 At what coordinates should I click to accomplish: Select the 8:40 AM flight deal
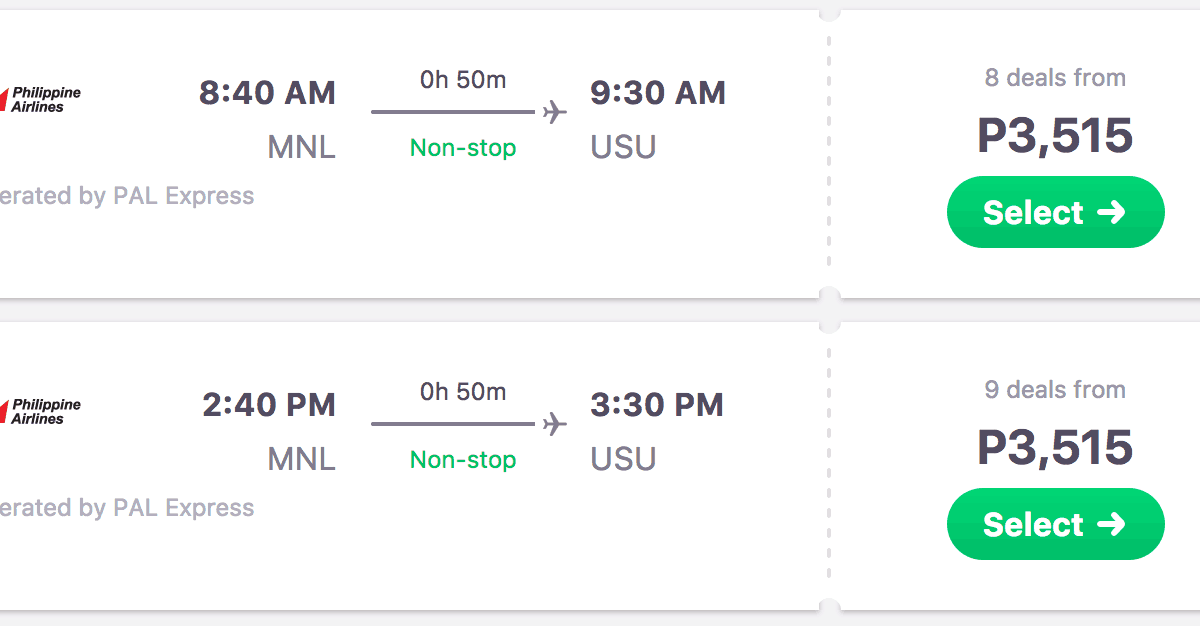(1055, 212)
